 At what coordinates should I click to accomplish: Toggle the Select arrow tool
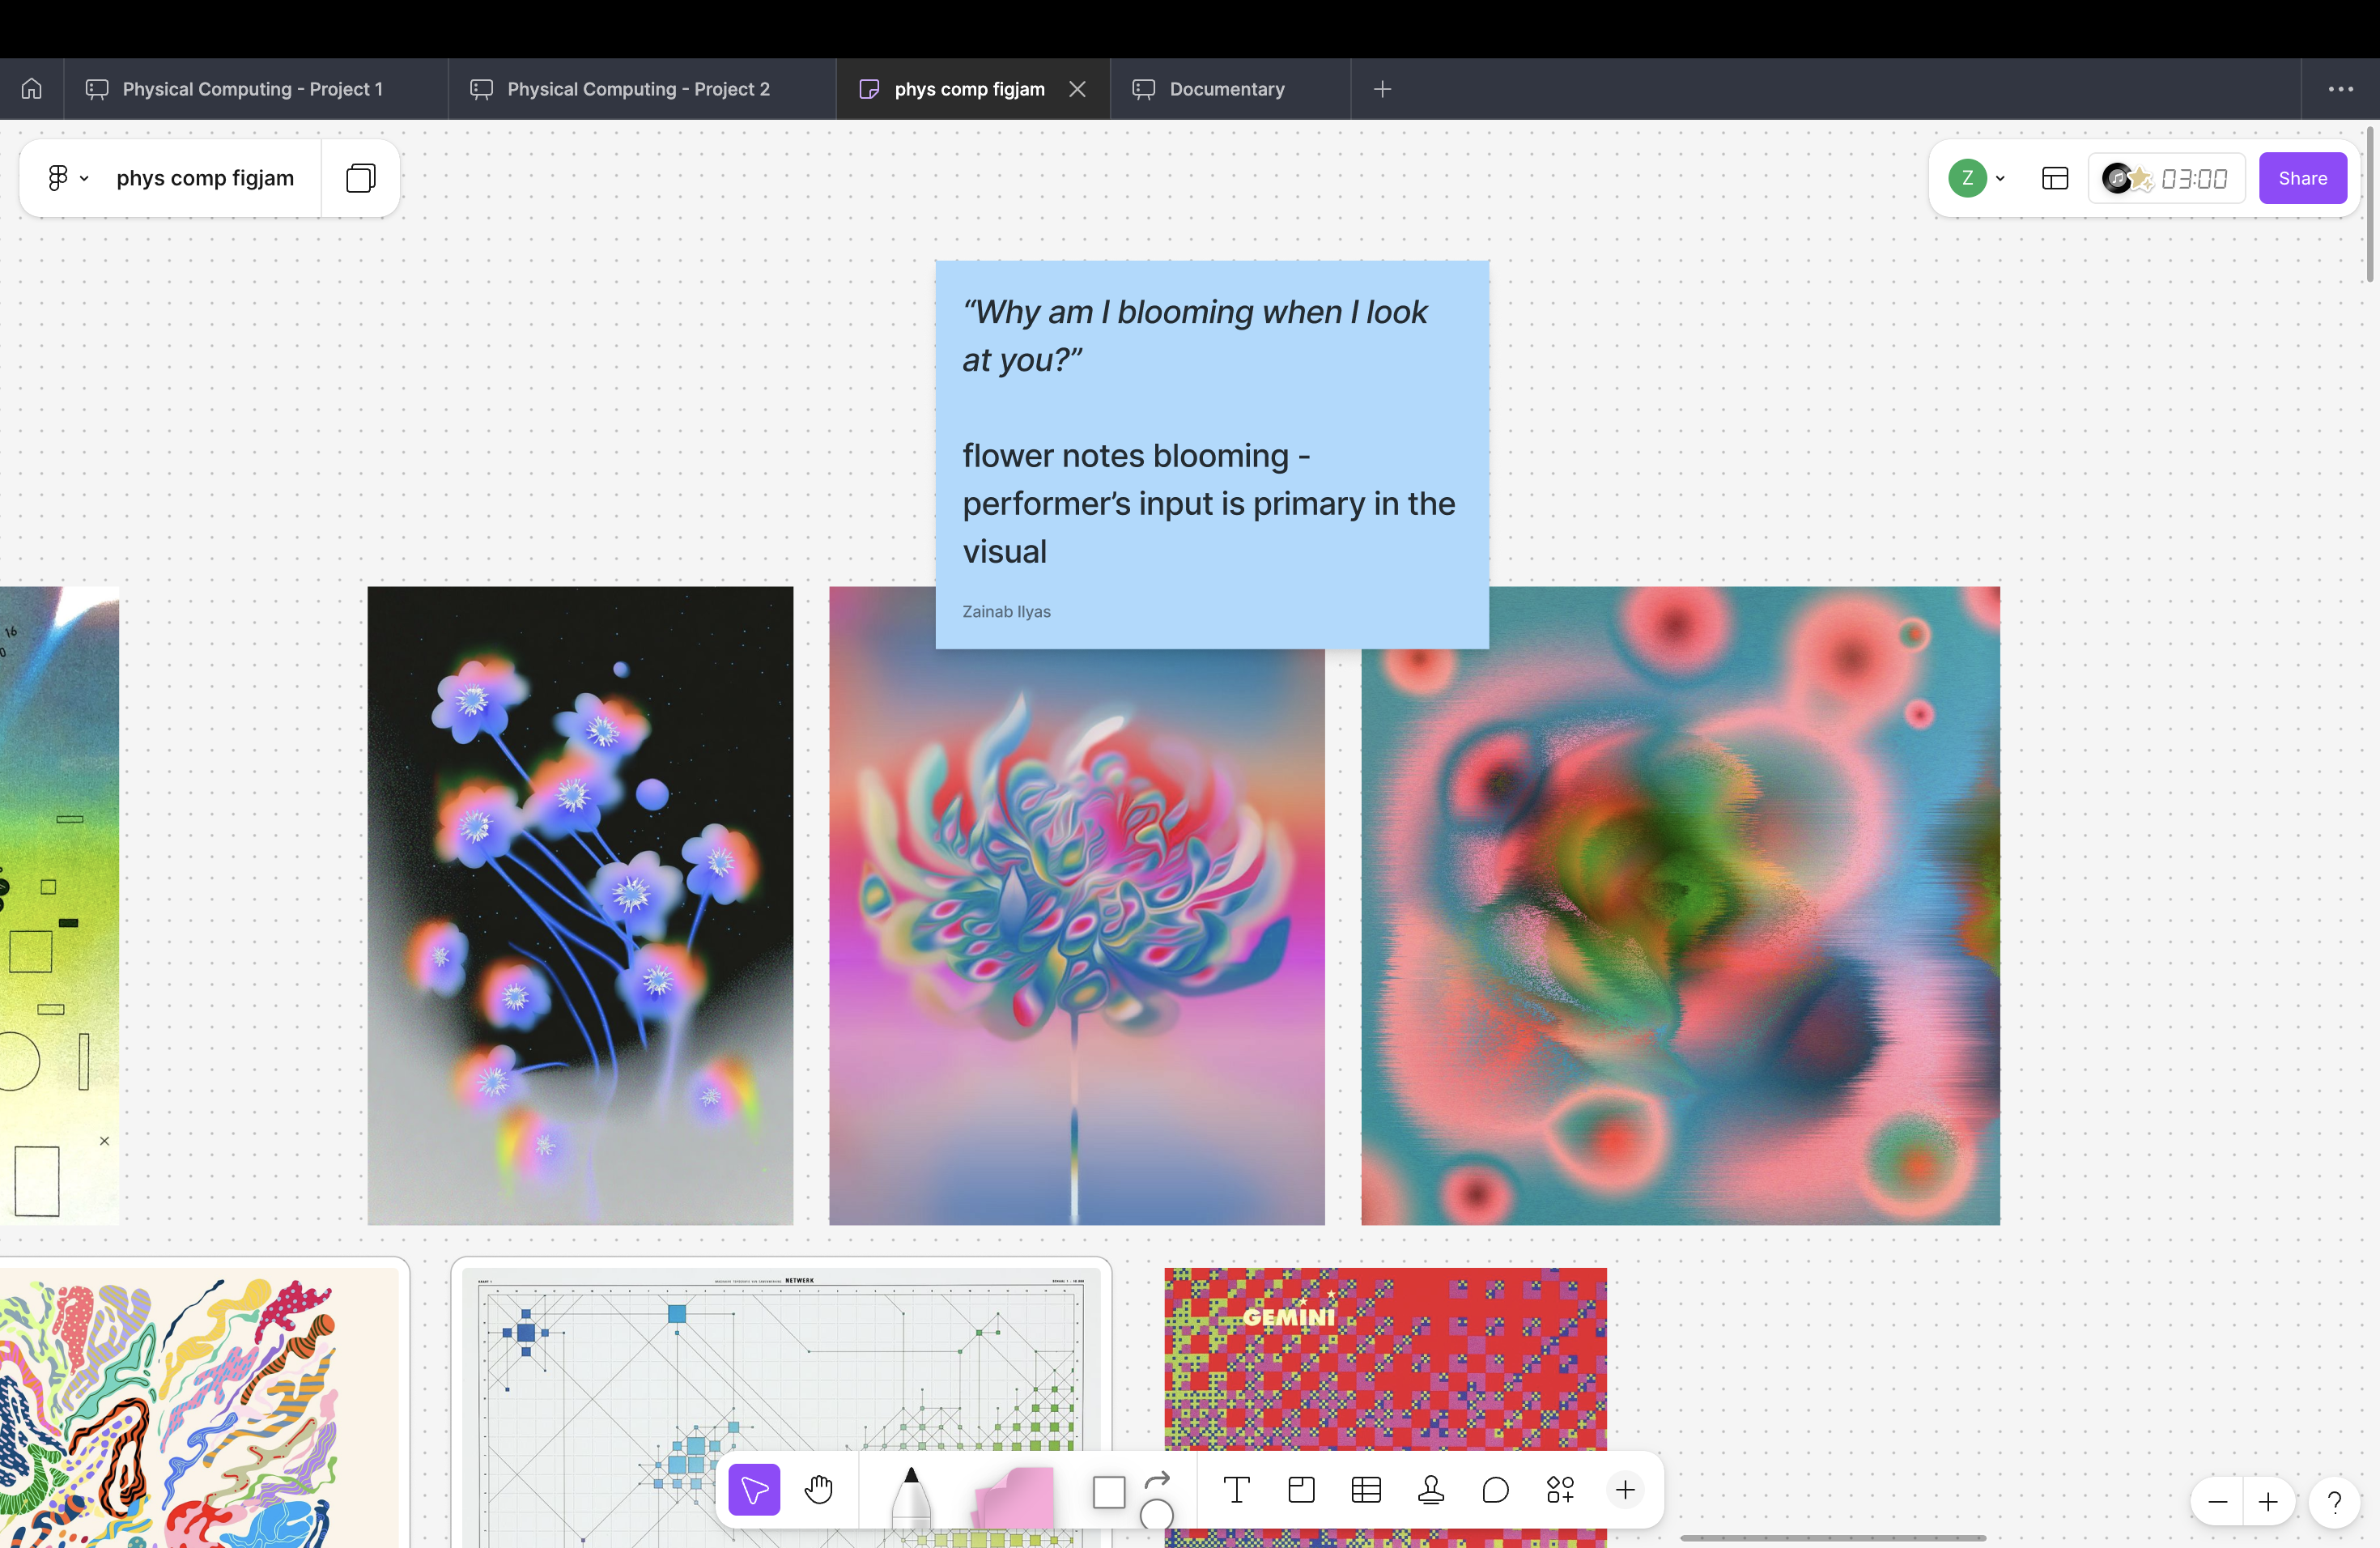(754, 1490)
